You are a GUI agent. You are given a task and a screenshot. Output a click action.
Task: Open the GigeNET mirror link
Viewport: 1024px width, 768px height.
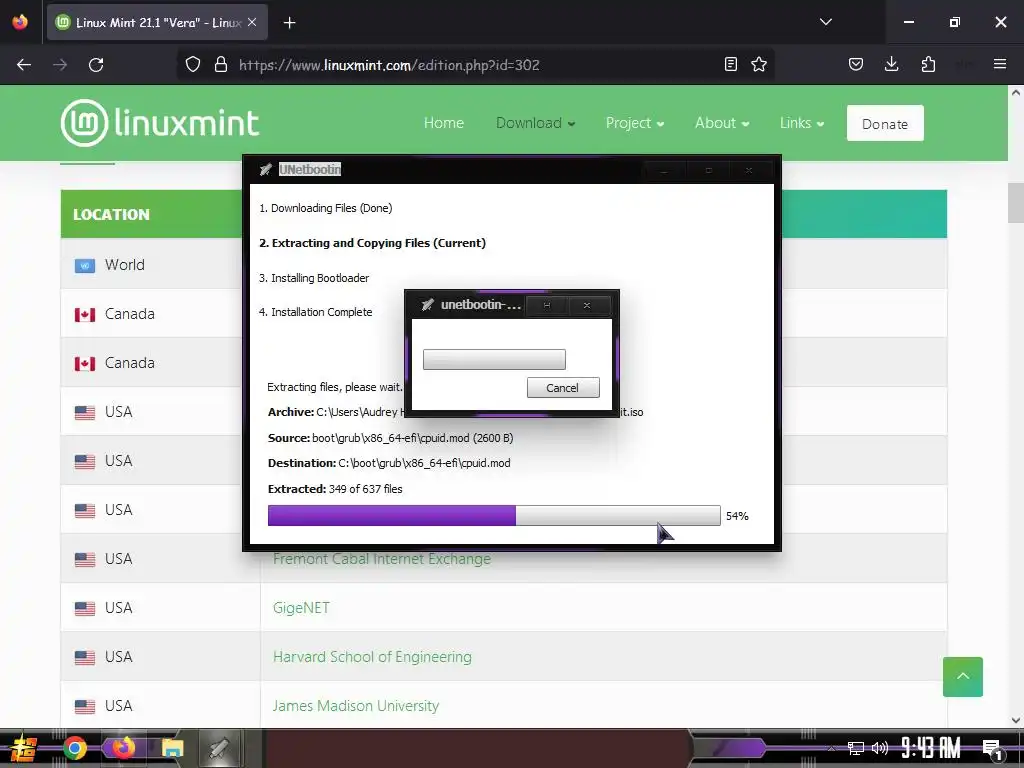point(301,608)
